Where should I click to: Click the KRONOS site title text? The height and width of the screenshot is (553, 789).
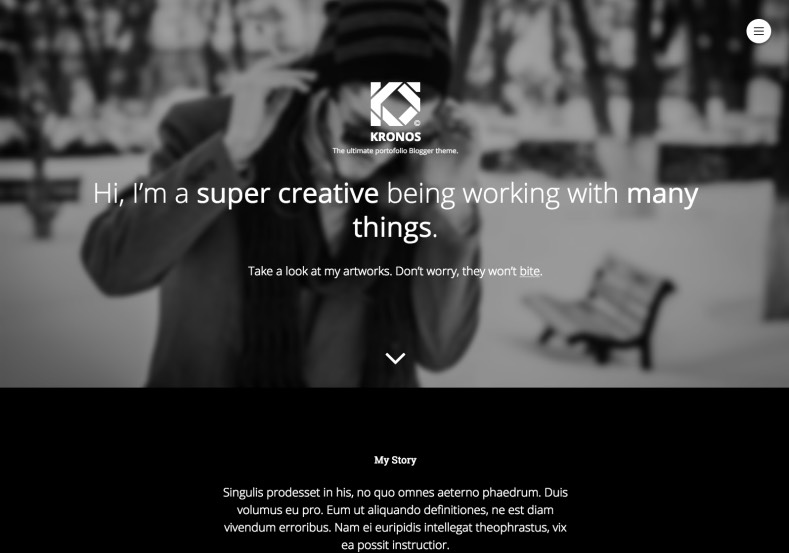click(x=396, y=137)
